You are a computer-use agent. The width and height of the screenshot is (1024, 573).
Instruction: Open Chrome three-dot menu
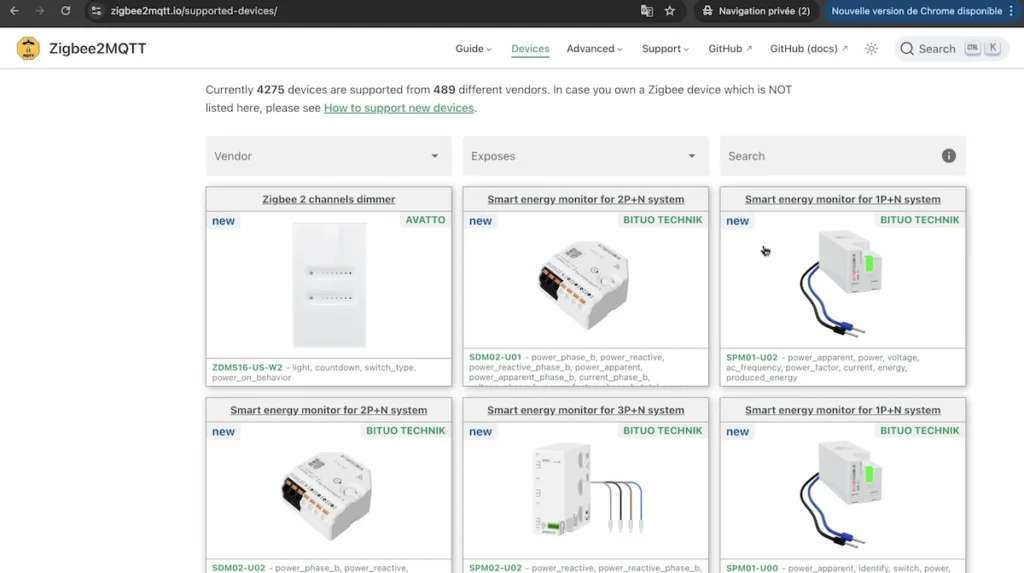tap(1011, 11)
